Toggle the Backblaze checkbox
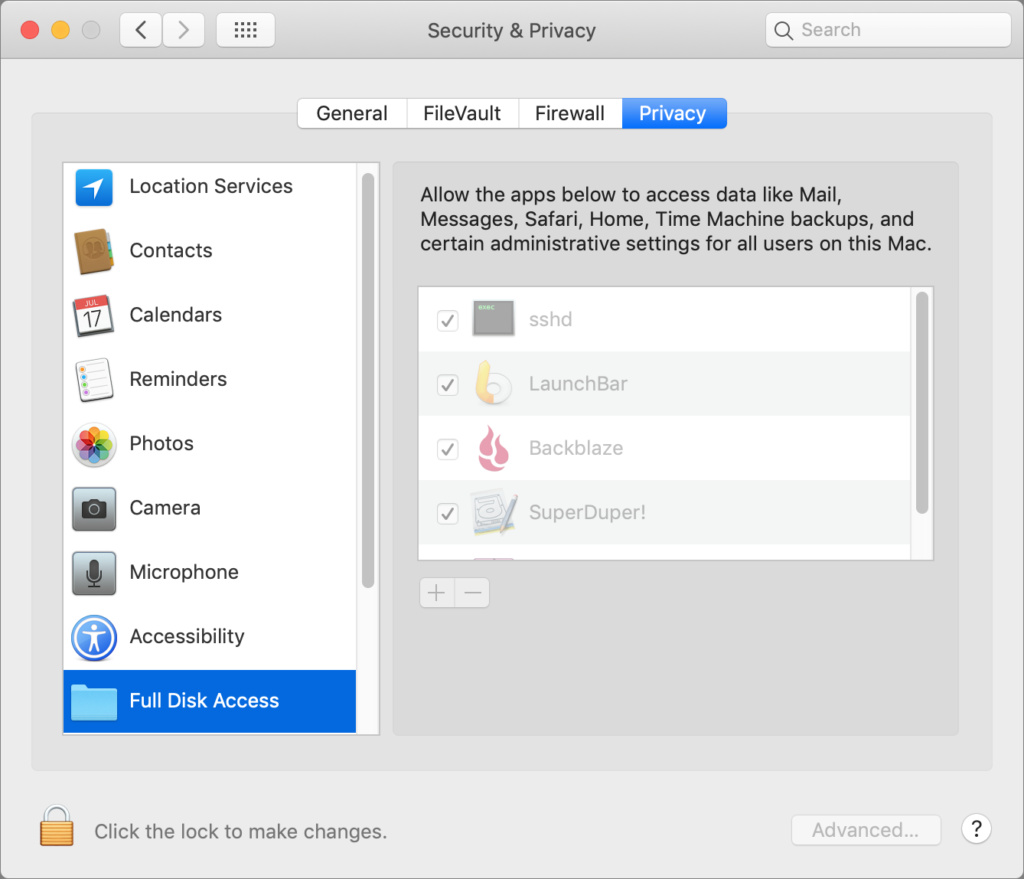 coord(447,449)
